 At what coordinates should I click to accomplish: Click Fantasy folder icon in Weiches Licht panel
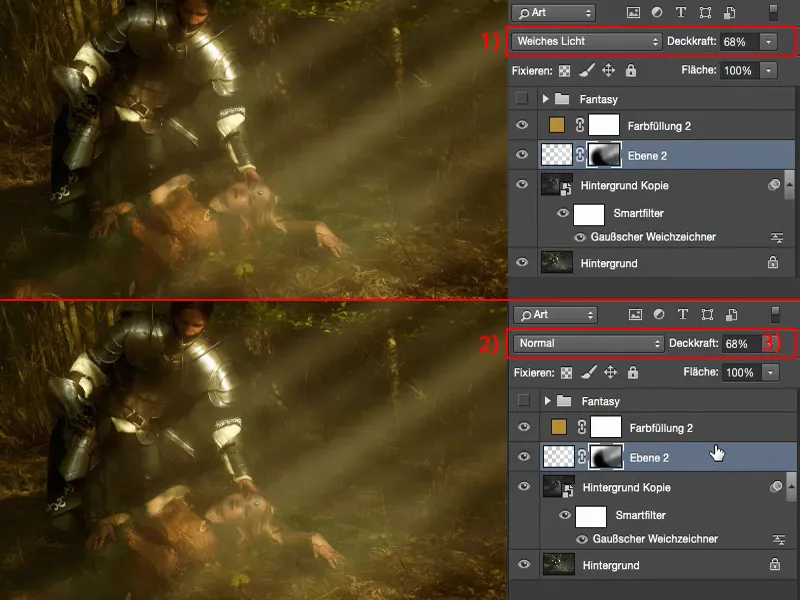coord(562,98)
